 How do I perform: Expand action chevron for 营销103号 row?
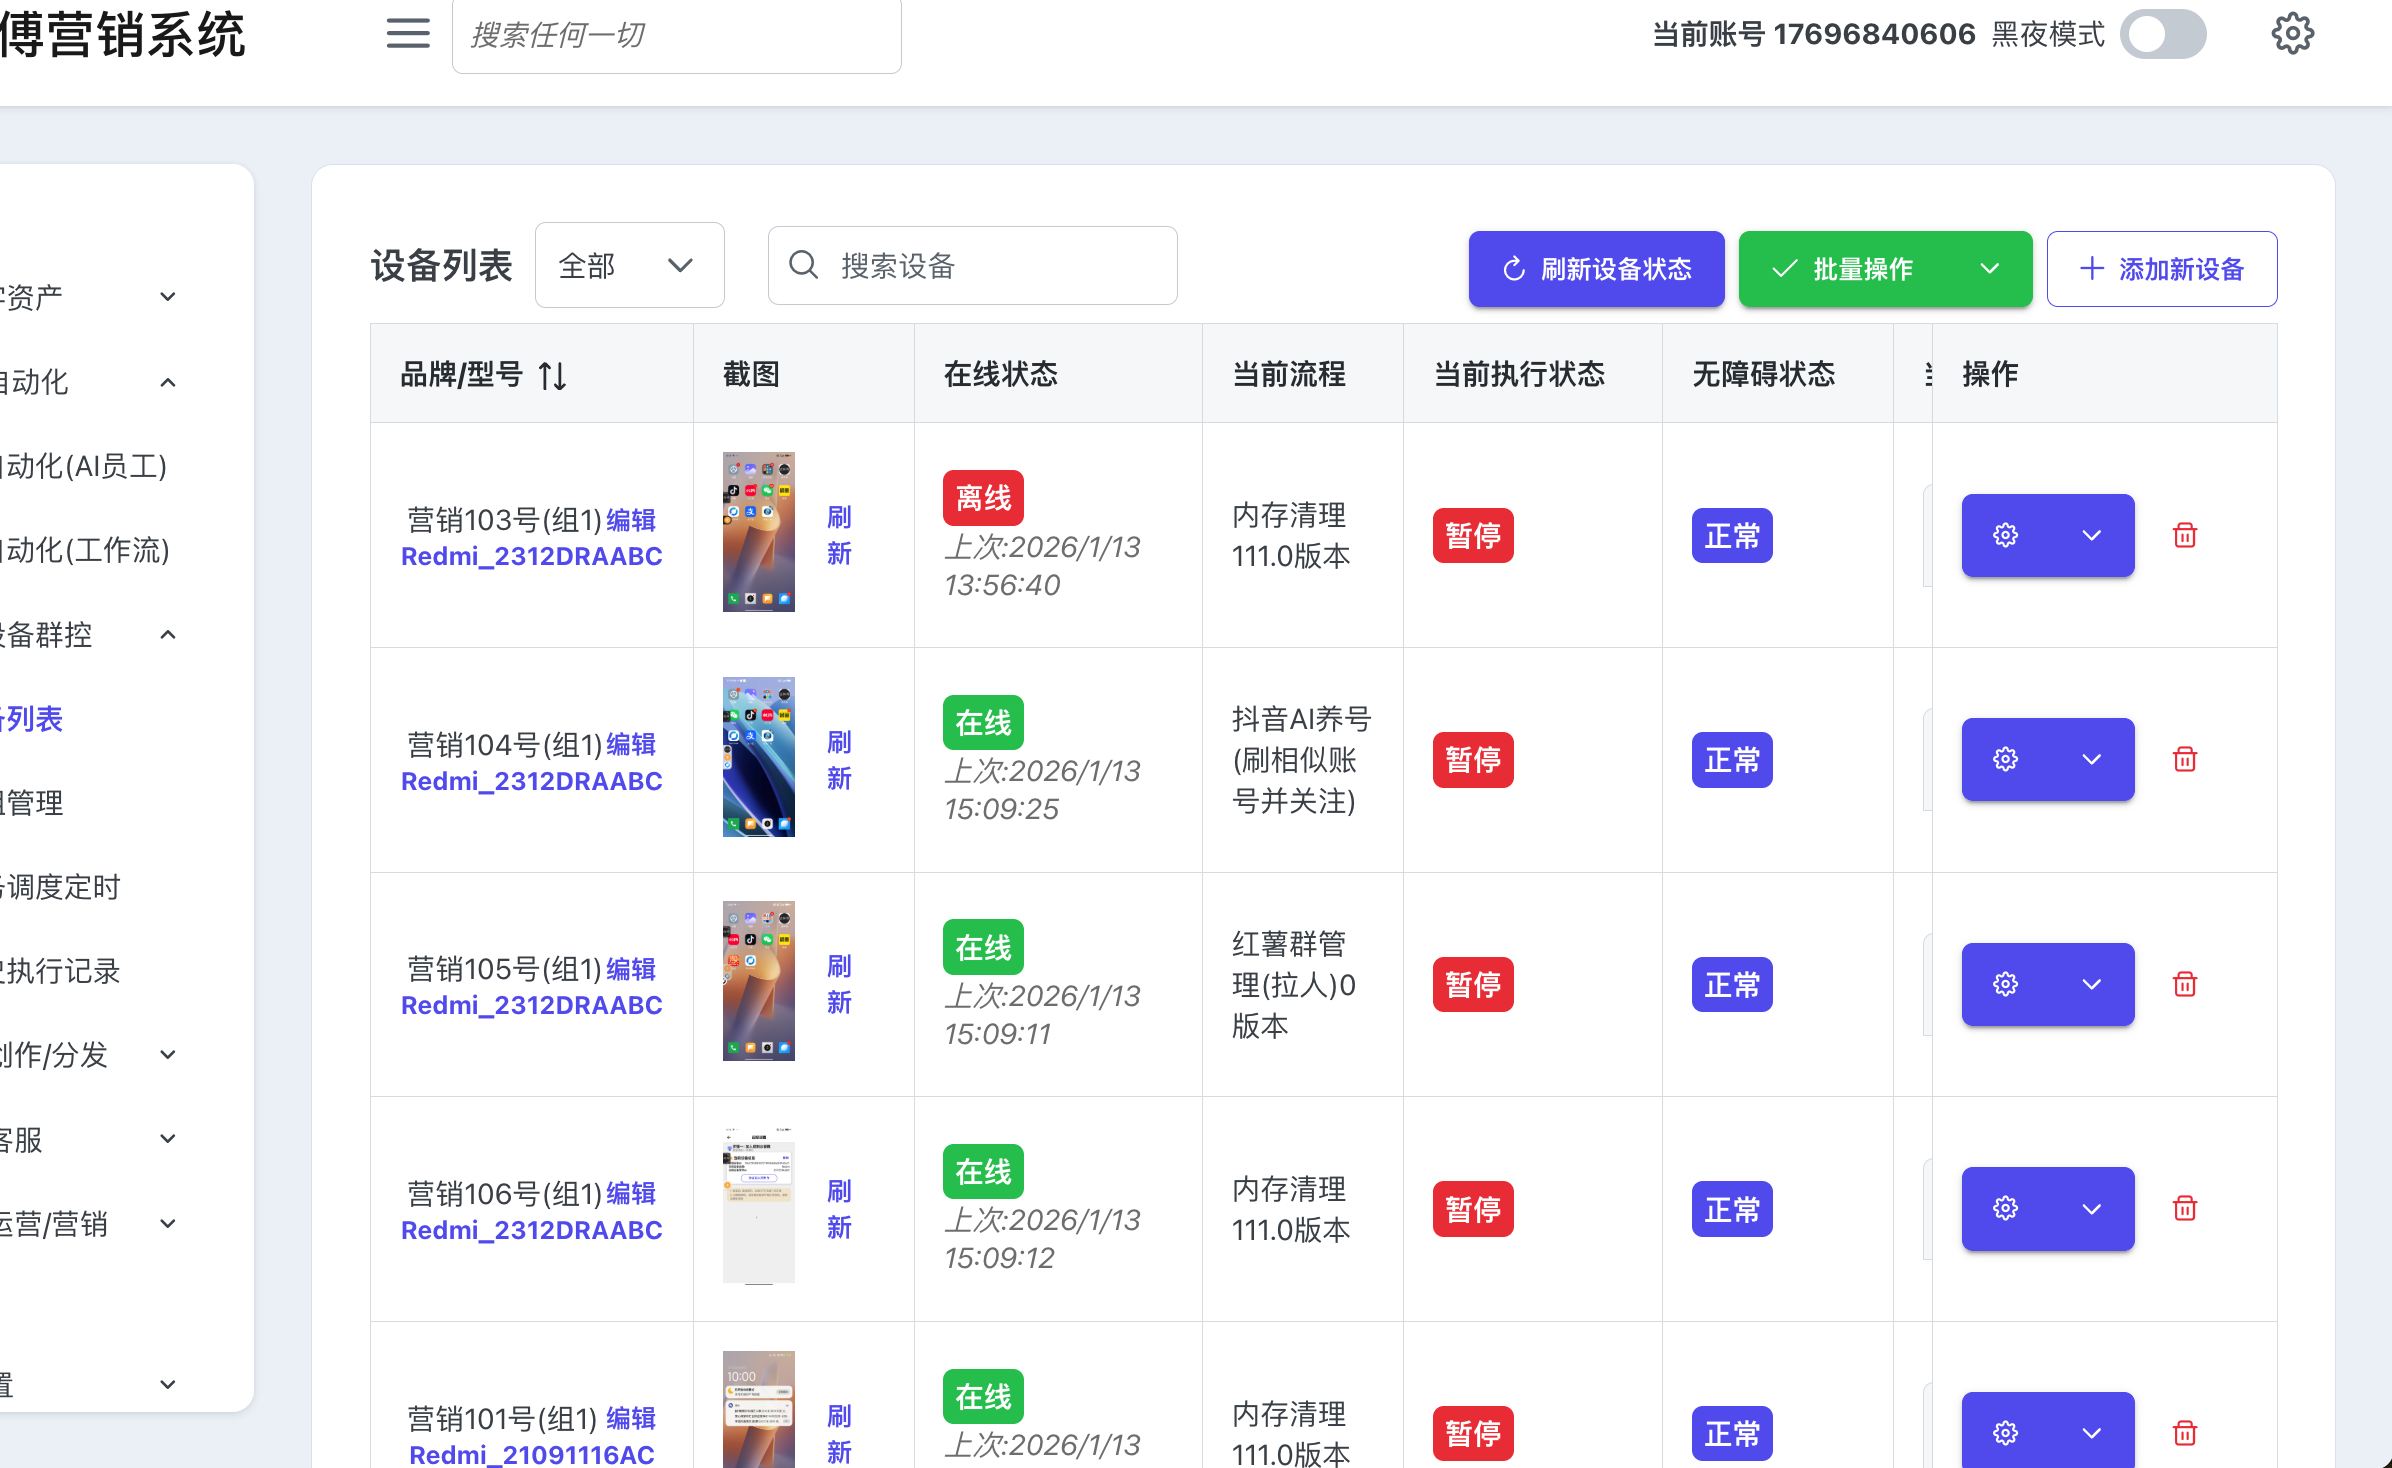coord(2091,535)
